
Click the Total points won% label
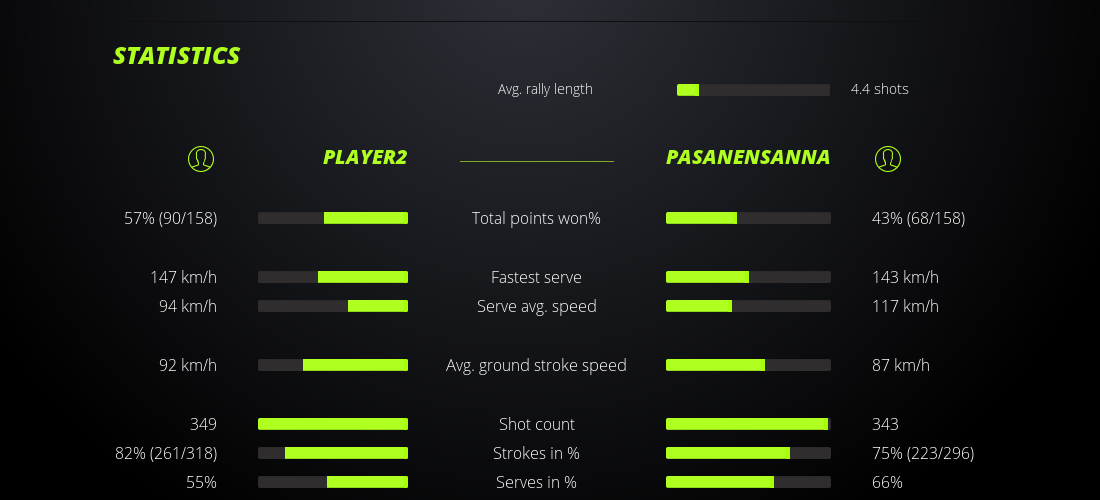pos(536,218)
